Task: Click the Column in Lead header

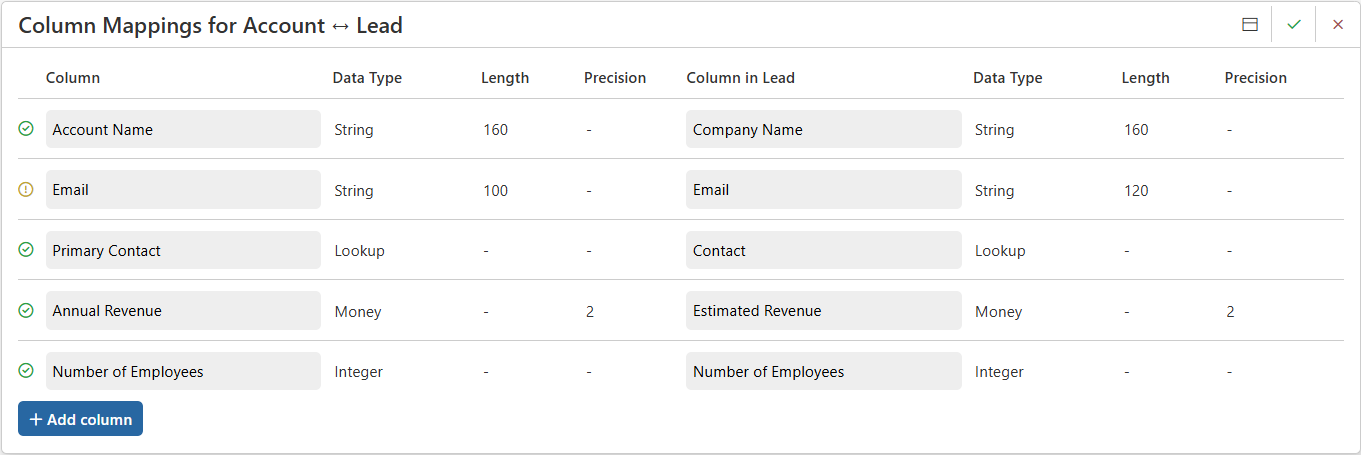Action: pyautogui.click(x=740, y=78)
